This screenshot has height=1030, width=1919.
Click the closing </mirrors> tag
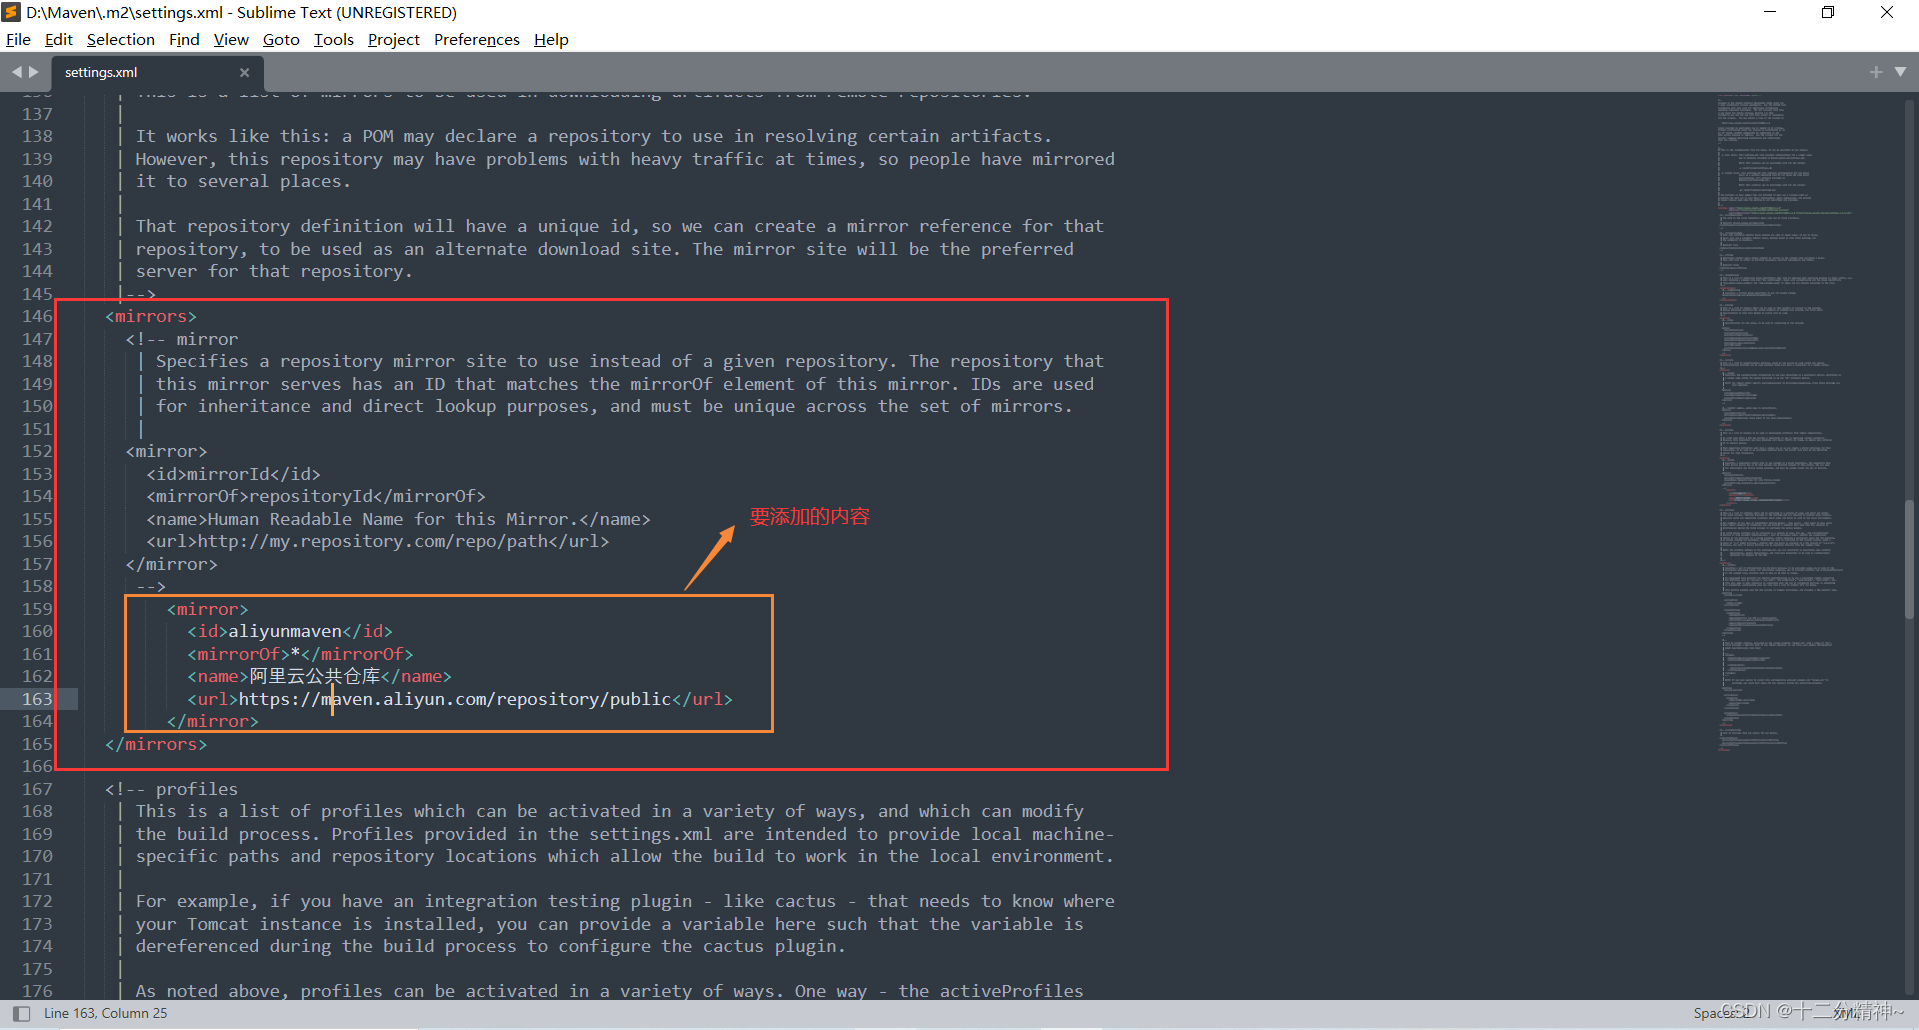coord(156,744)
